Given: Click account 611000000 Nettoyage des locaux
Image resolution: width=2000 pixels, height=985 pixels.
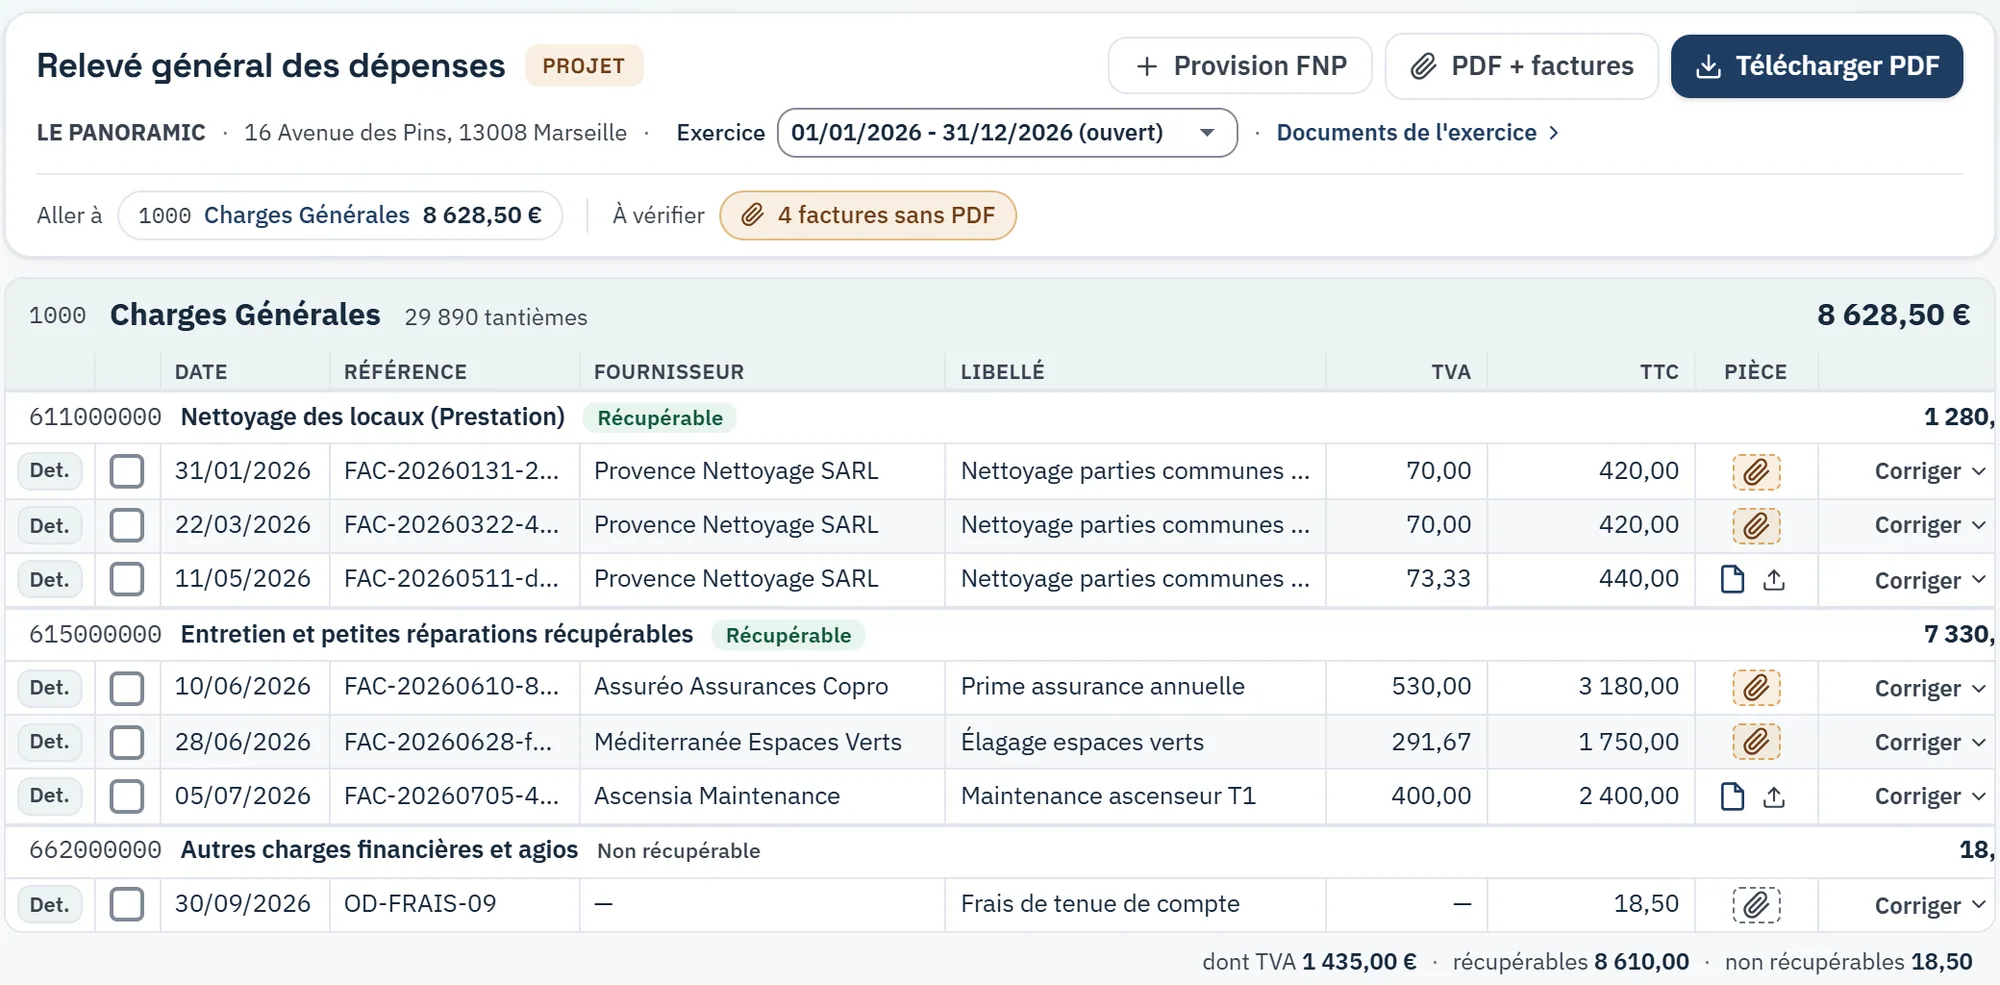Looking at the screenshot, I should pyautogui.click(x=297, y=417).
